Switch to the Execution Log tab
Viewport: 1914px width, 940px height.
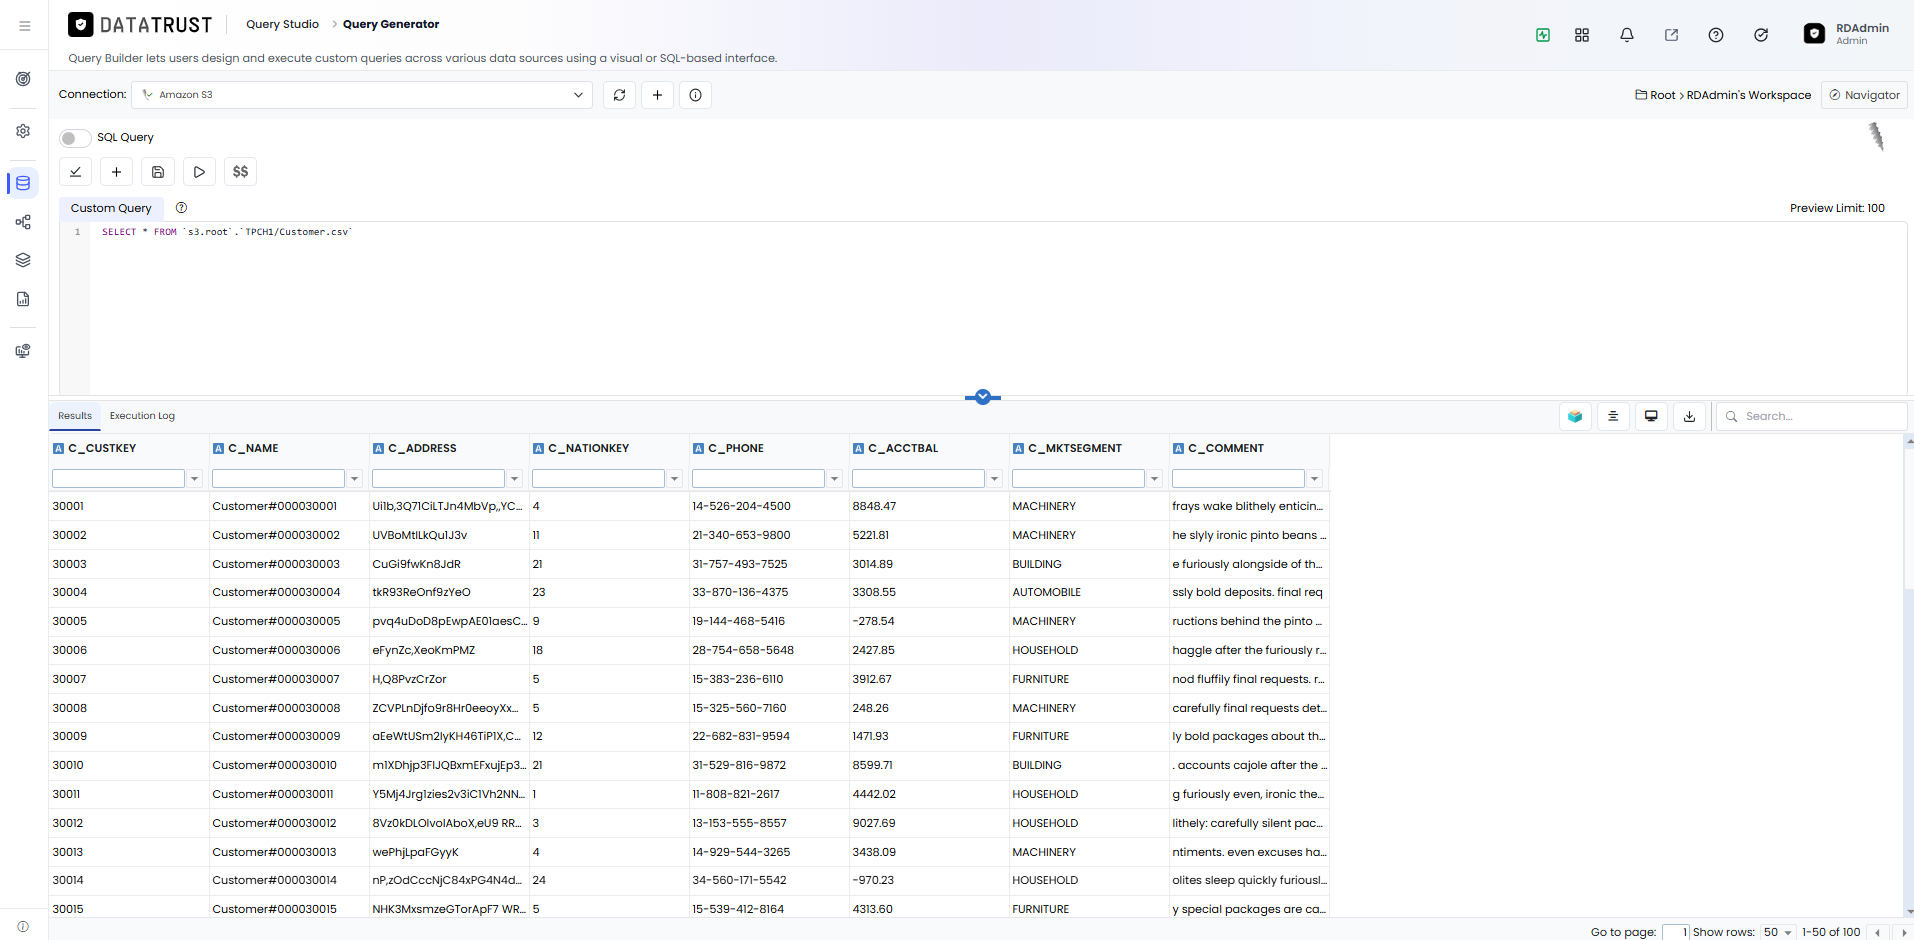(x=142, y=416)
